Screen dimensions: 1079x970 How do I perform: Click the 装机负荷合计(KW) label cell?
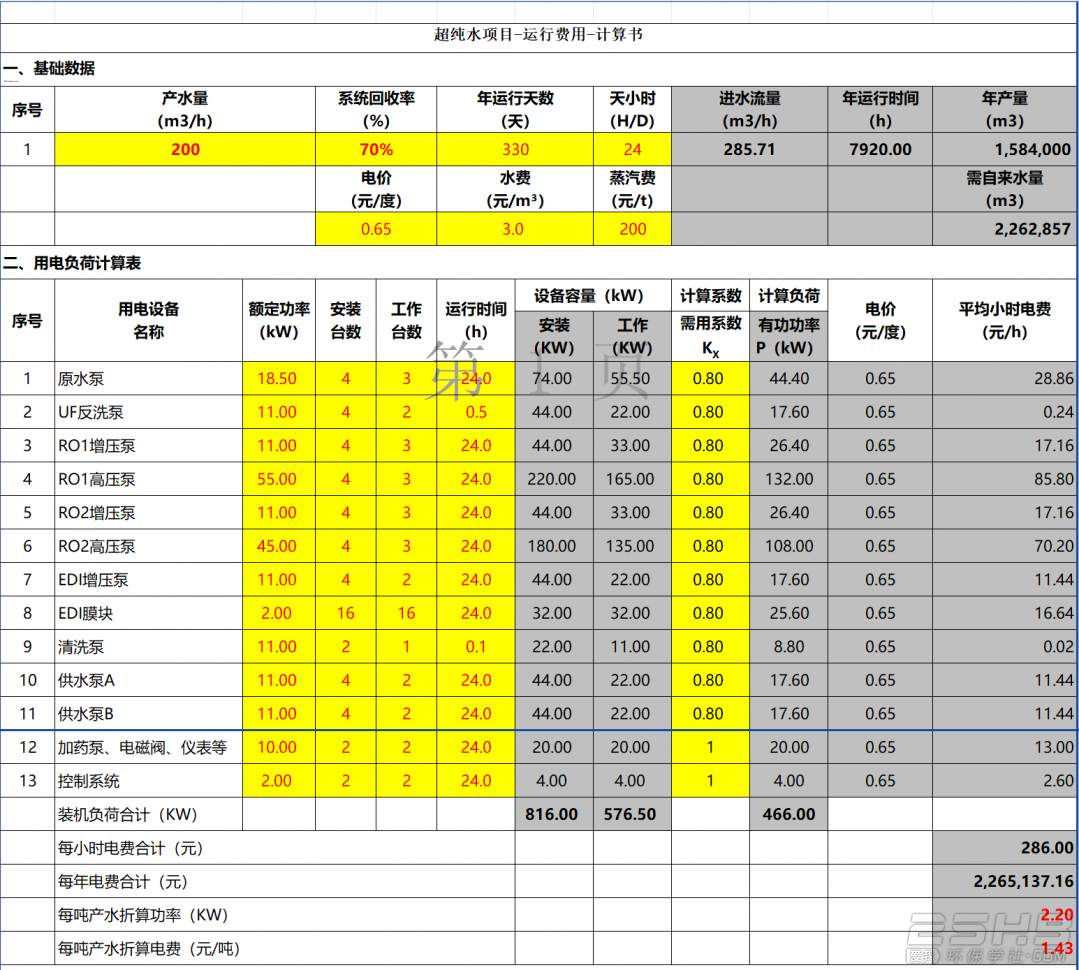pyautogui.click(x=149, y=815)
